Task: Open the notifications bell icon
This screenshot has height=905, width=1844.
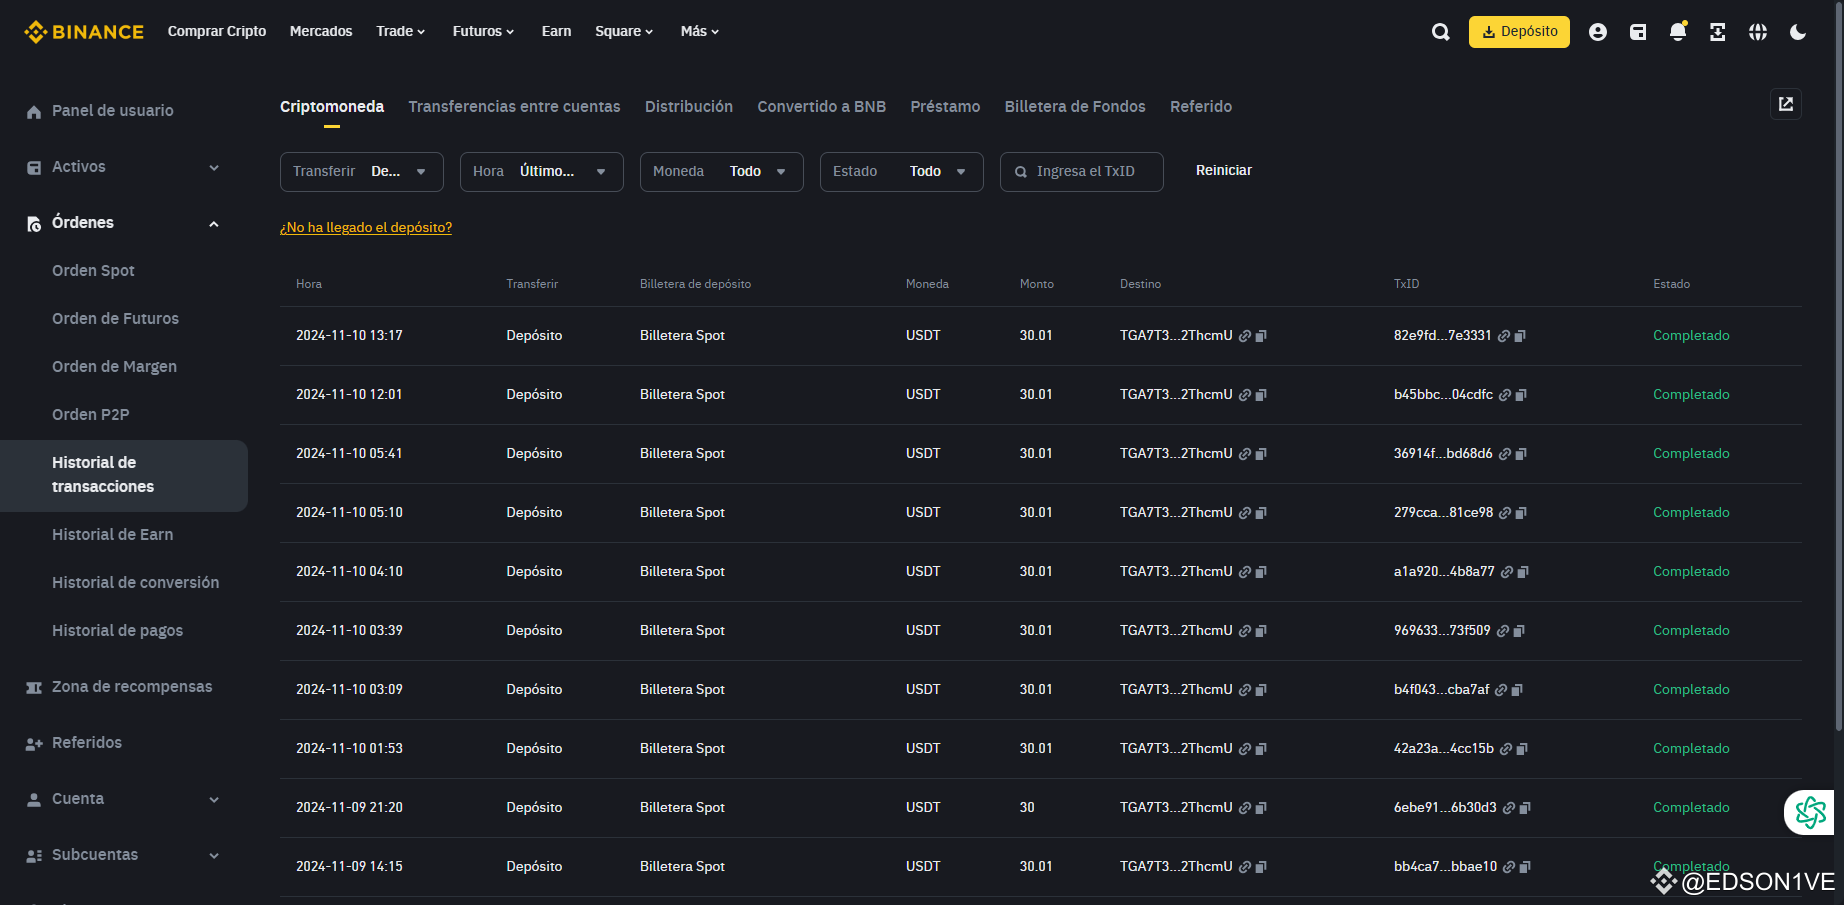Action: click(x=1678, y=32)
